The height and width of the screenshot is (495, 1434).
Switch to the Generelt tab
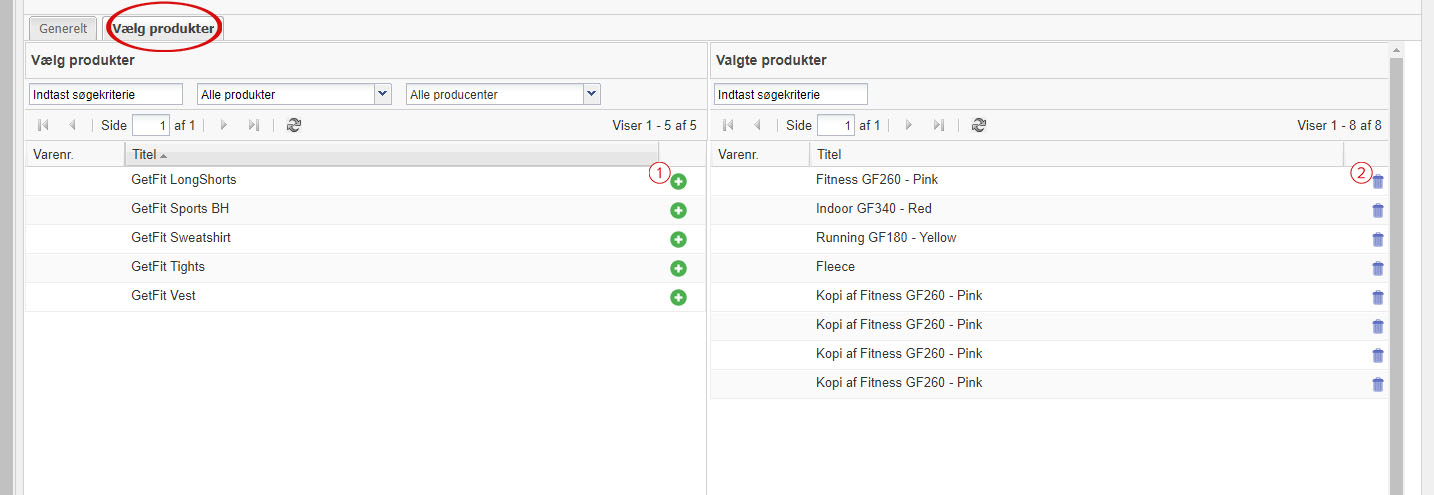click(63, 29)
